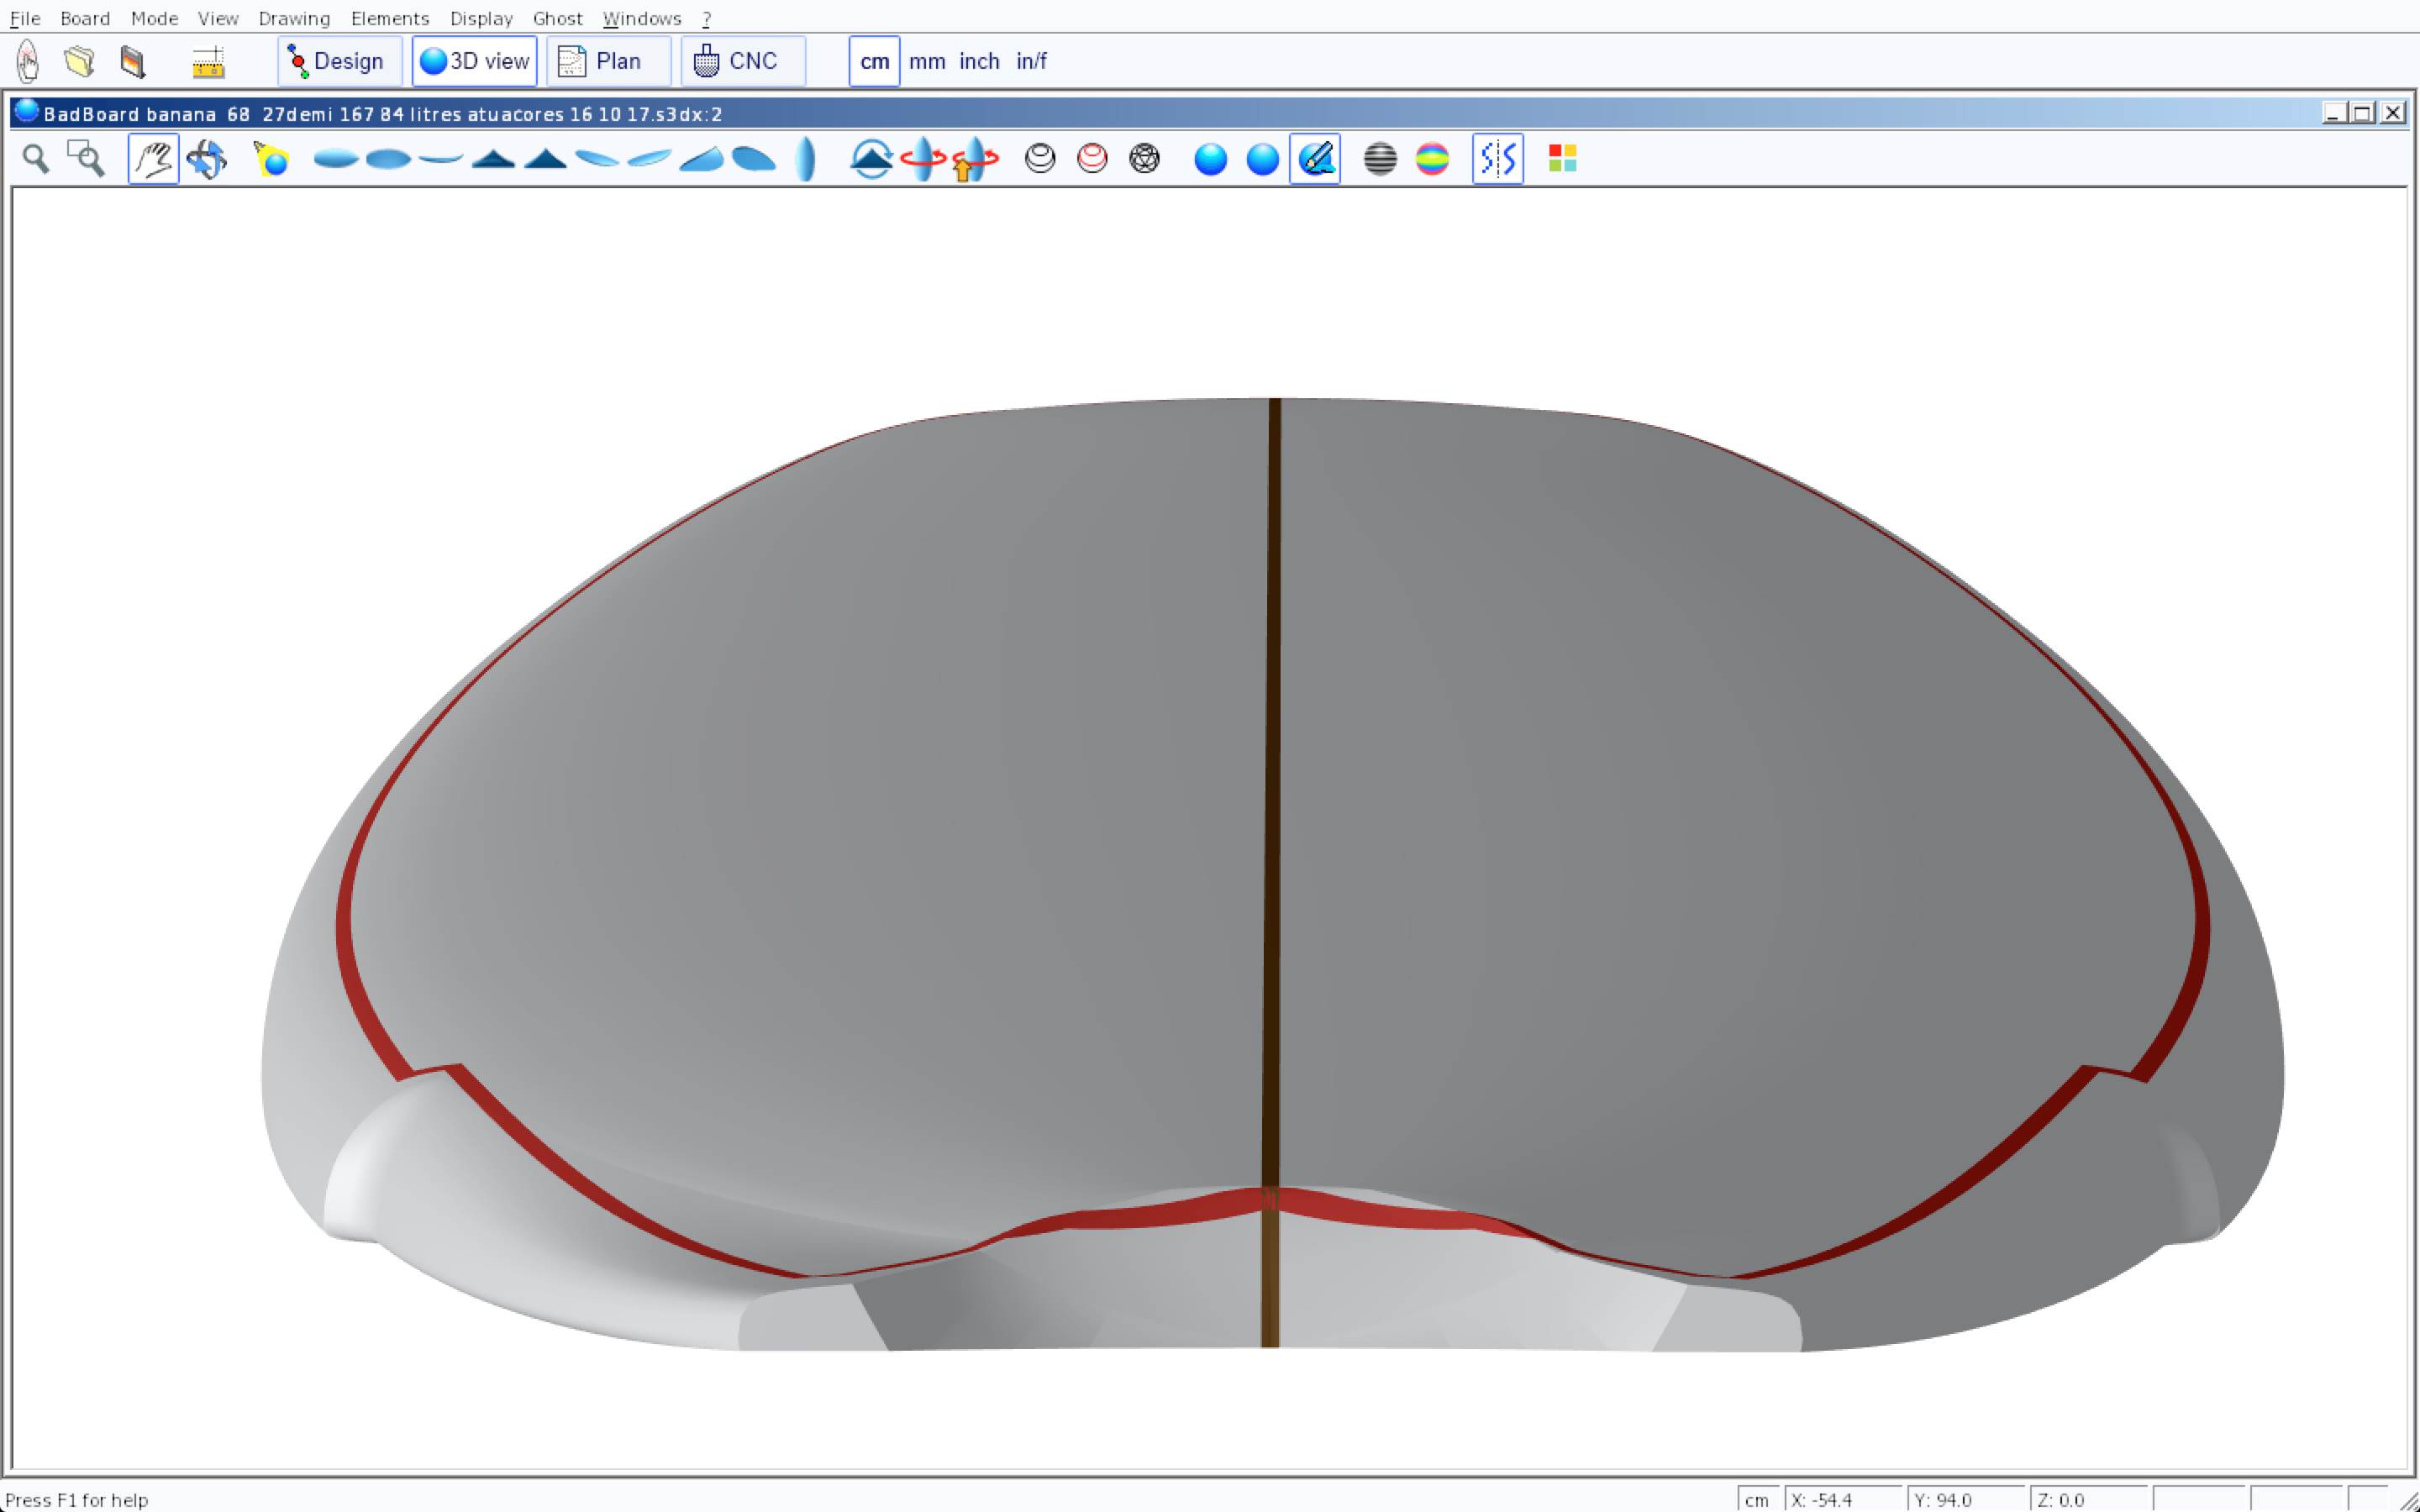Image resolution: width=2420 pixels, height=1512 pixels.
Task: Toggle the symmetry split view button
Action: point(1497,159)
